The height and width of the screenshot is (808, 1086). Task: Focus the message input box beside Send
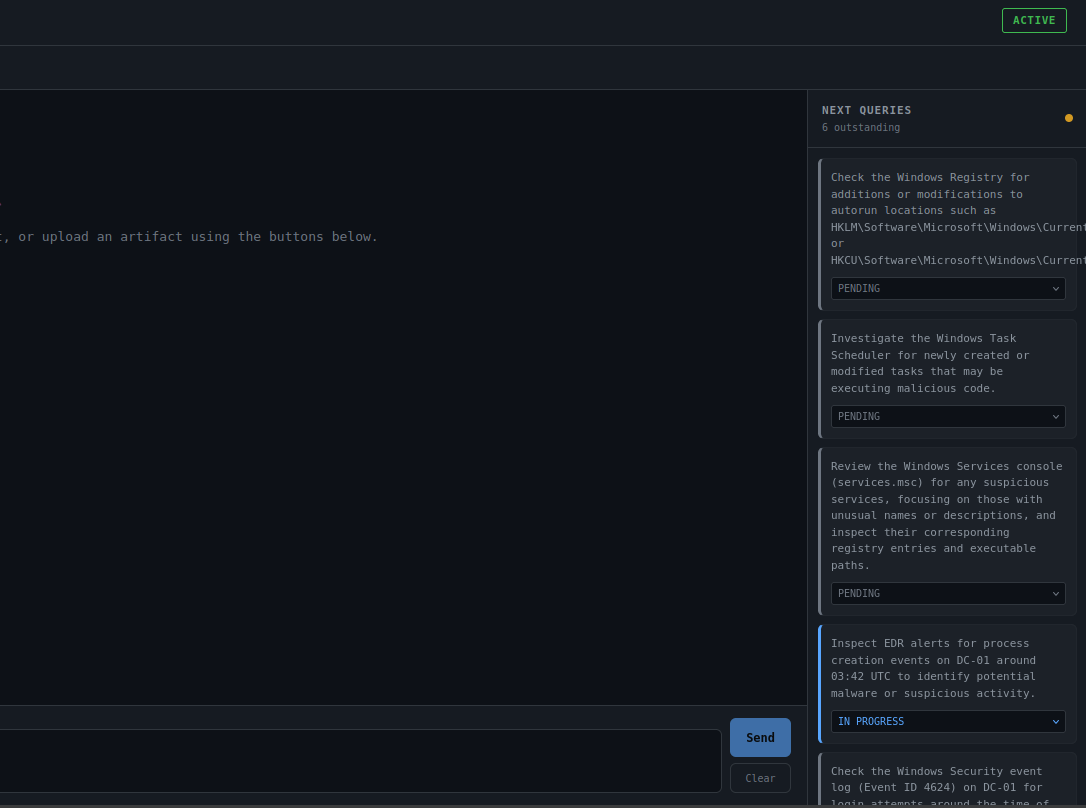point(360,761)
